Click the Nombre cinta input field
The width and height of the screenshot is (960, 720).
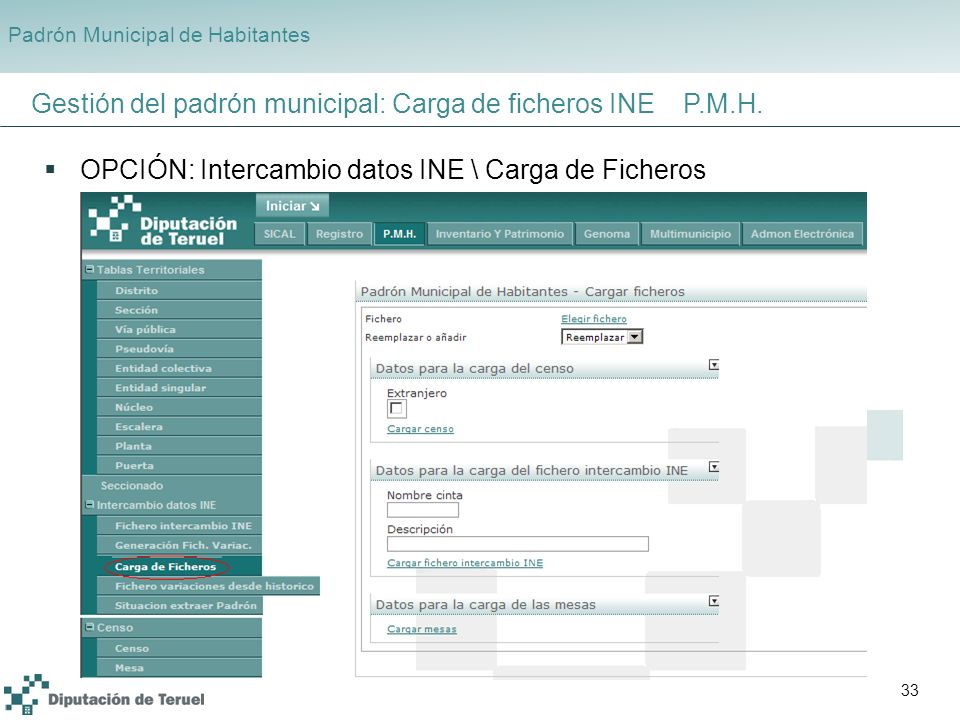[x=422, y=510]
